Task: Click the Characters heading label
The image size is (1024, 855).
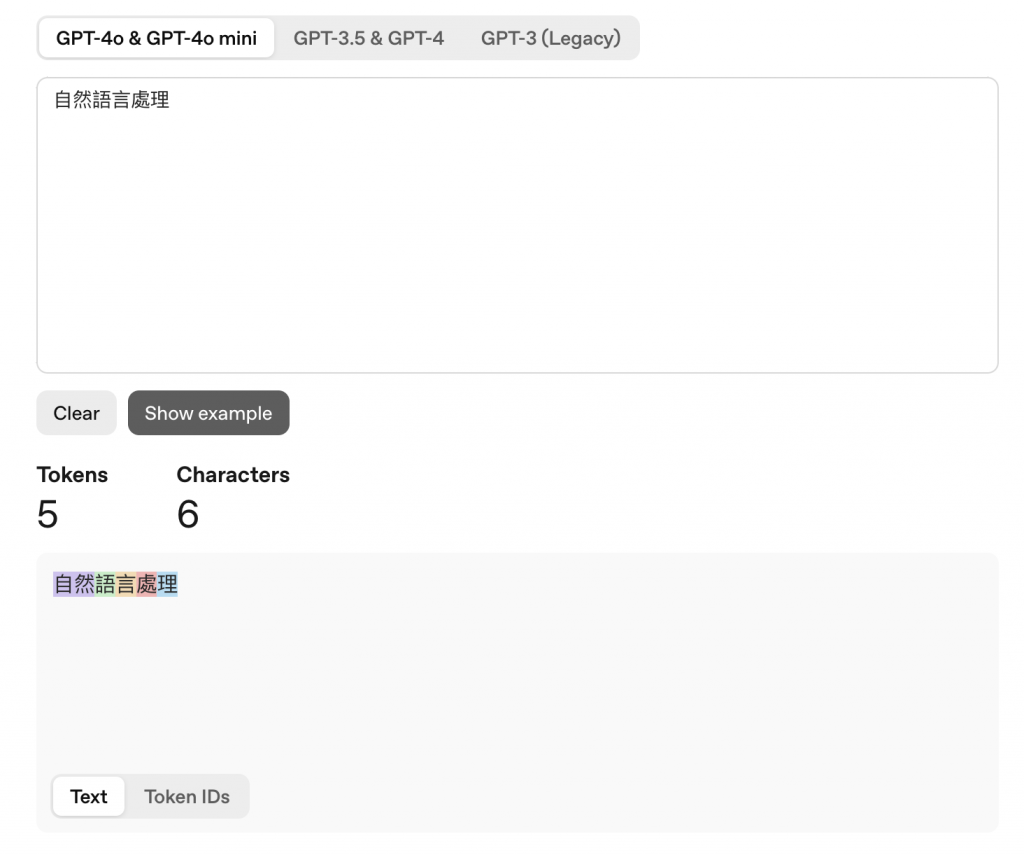Action: [x=233, y=475]
